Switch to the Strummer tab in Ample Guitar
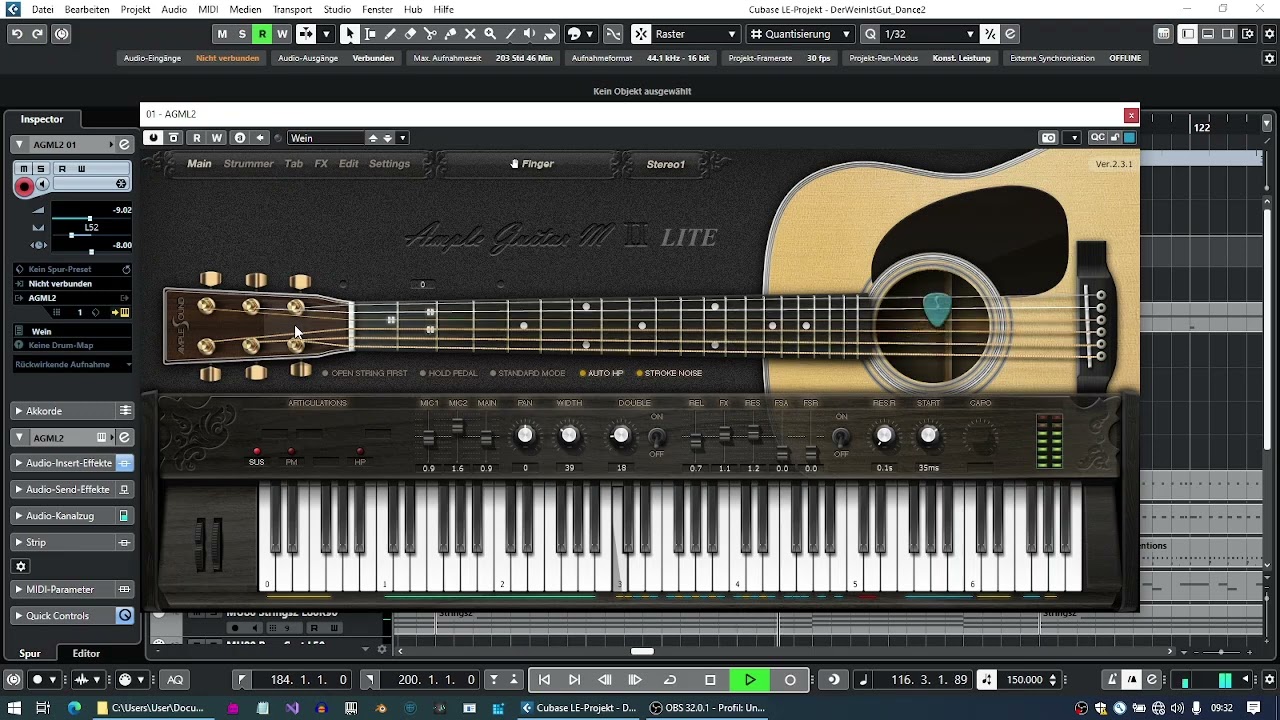Screen dimensions: 1280x720 pos(248,164)
